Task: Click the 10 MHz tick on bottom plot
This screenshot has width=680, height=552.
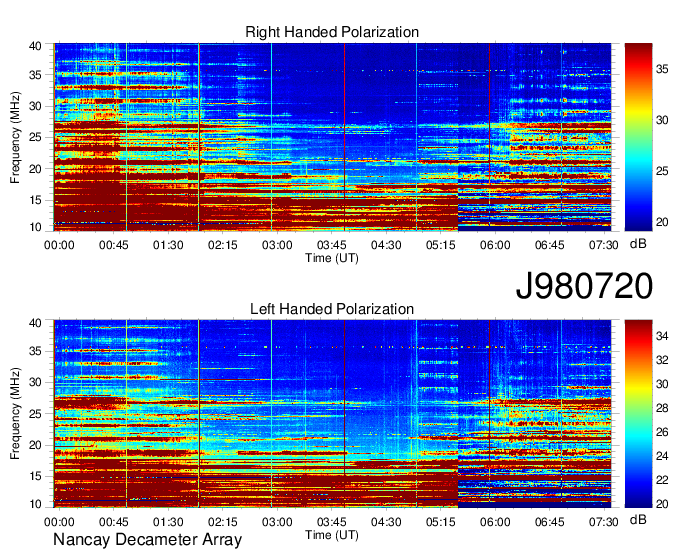Action: tap(35, 504)
